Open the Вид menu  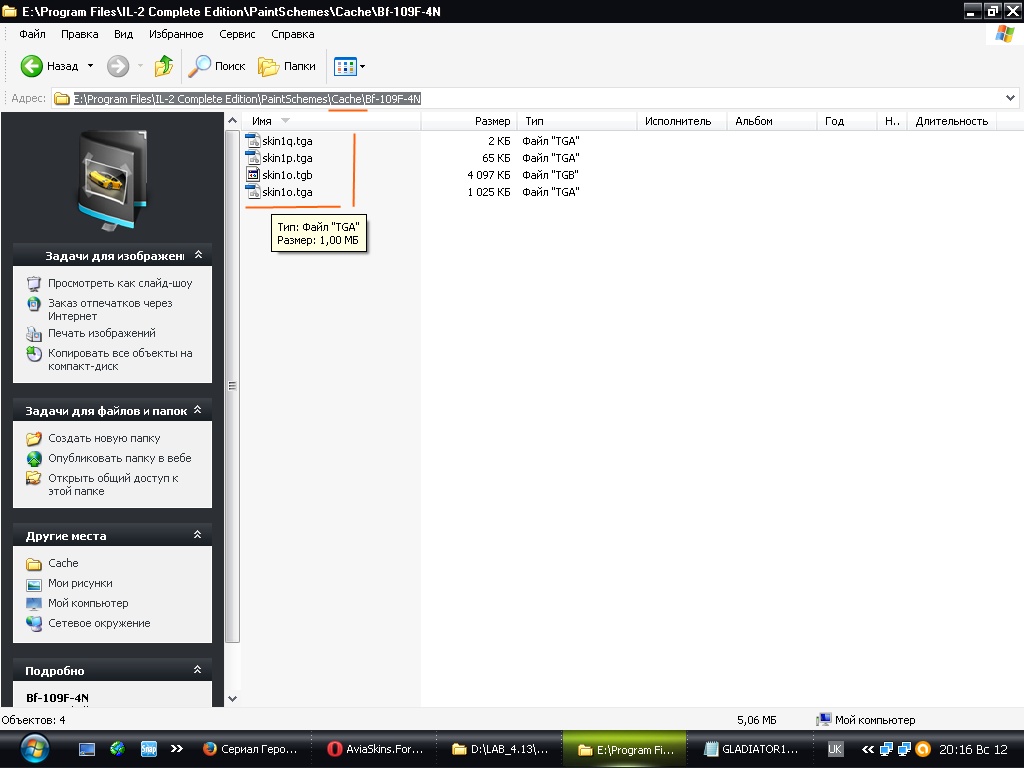[123, 34]
